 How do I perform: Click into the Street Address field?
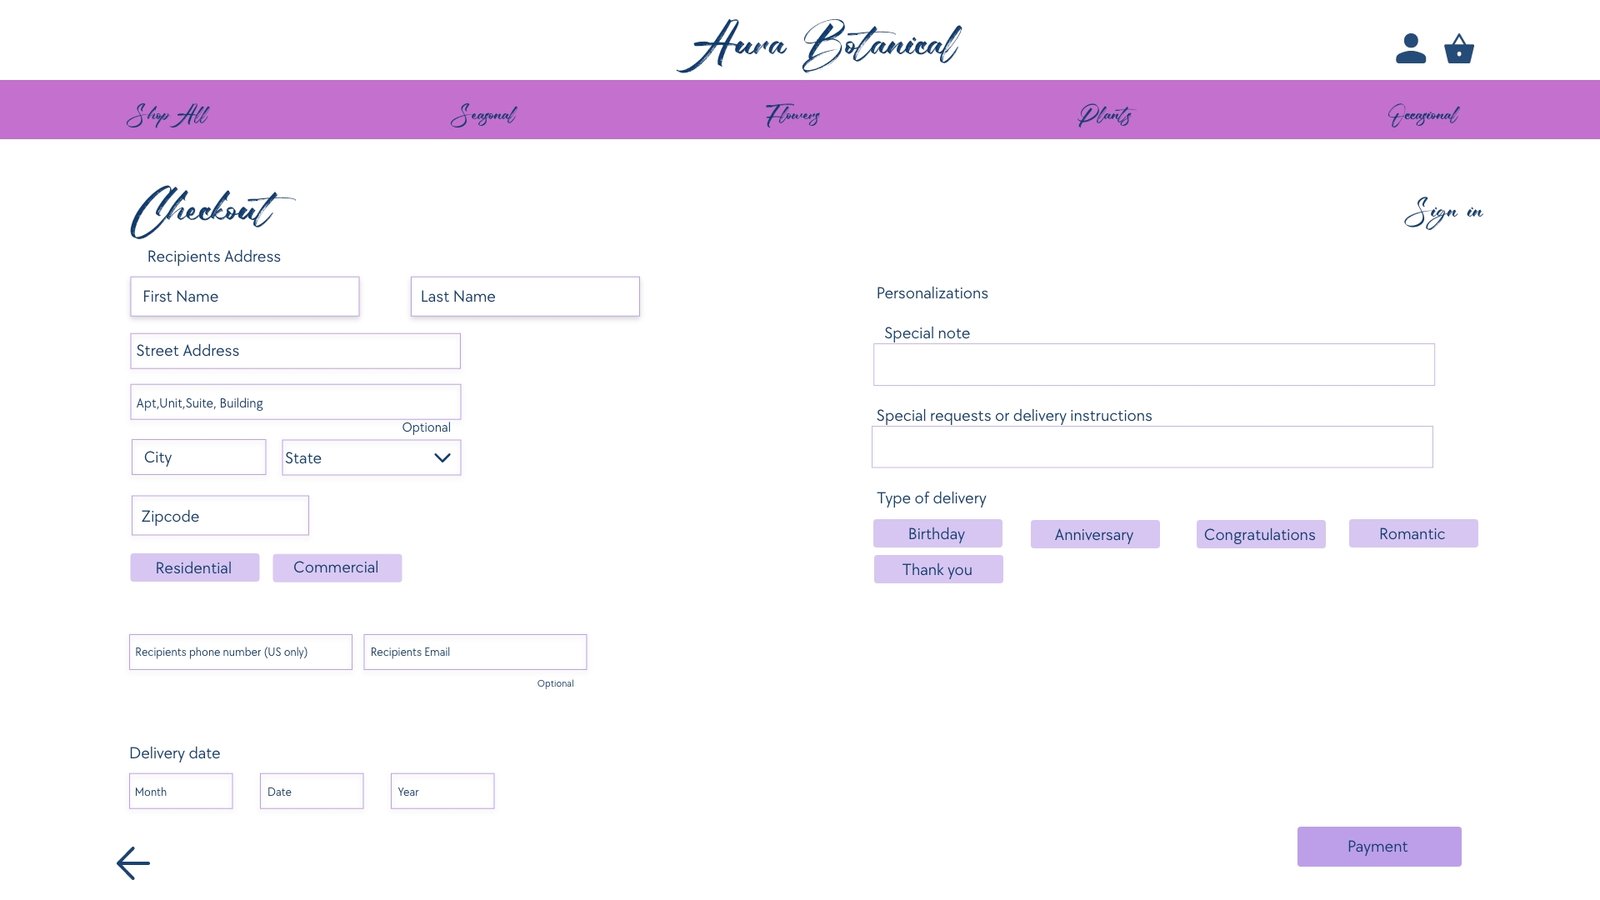pos(295,351)
